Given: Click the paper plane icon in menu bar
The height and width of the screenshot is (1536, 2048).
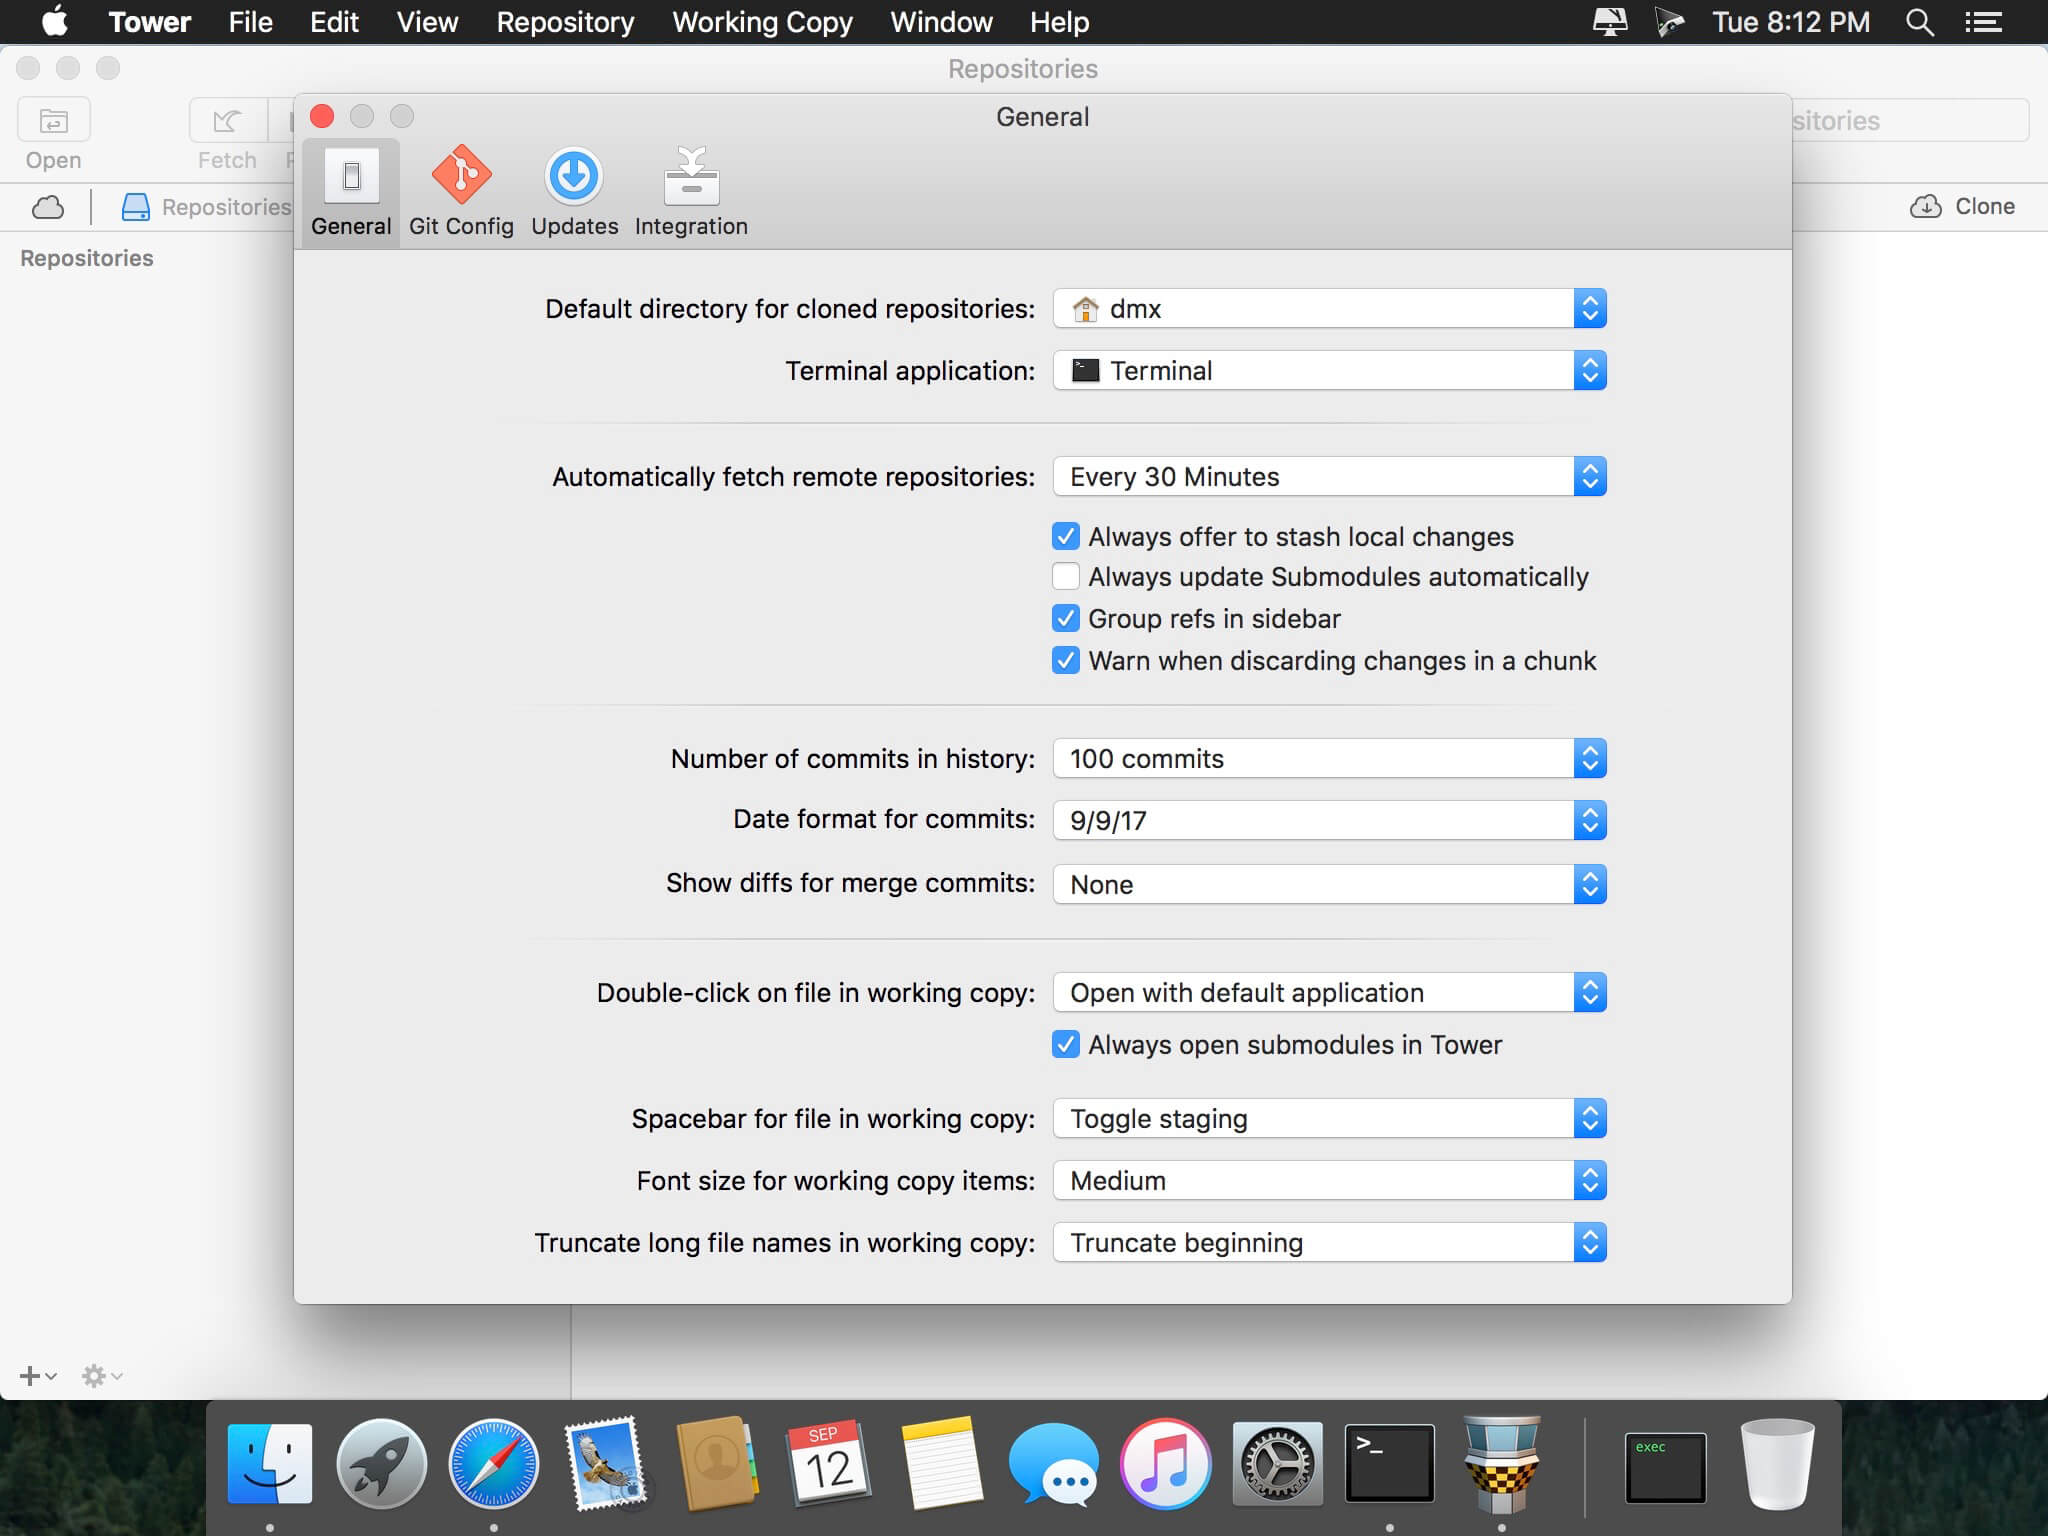Looking at the screenshot, I should (1669, 22).
